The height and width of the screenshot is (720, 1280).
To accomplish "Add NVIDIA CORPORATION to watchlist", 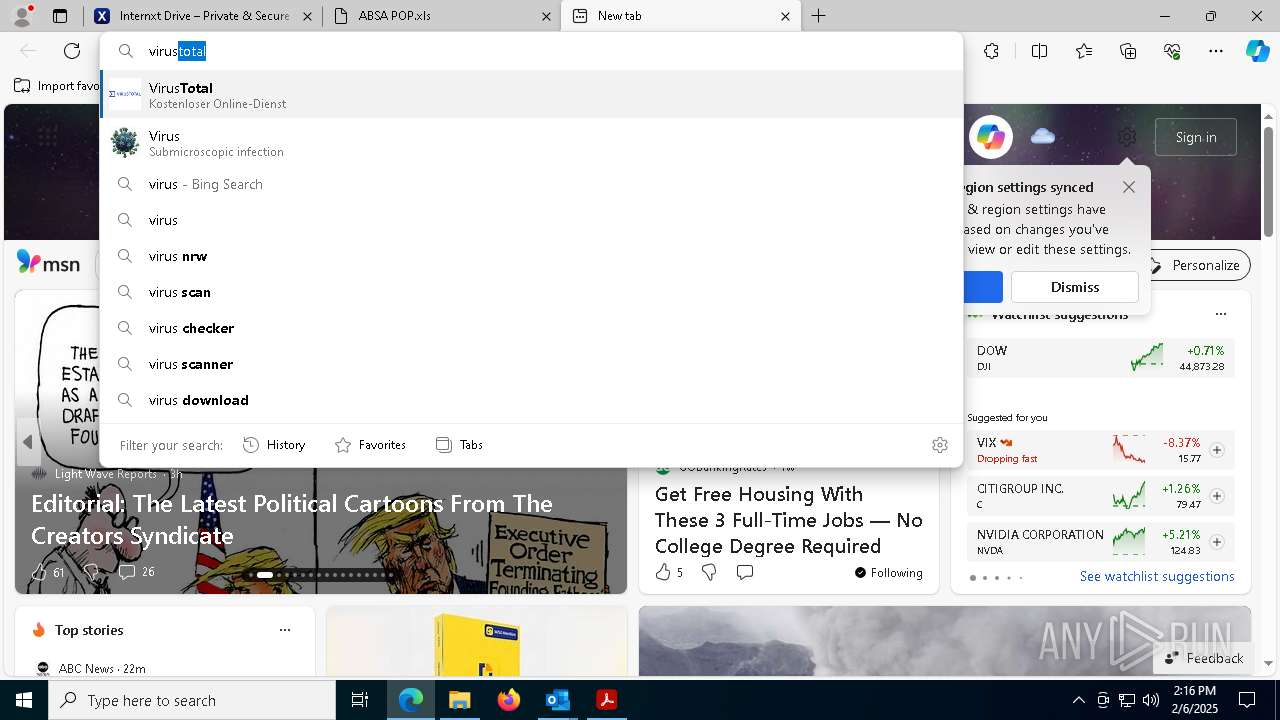I will (x=1217, y=542).
